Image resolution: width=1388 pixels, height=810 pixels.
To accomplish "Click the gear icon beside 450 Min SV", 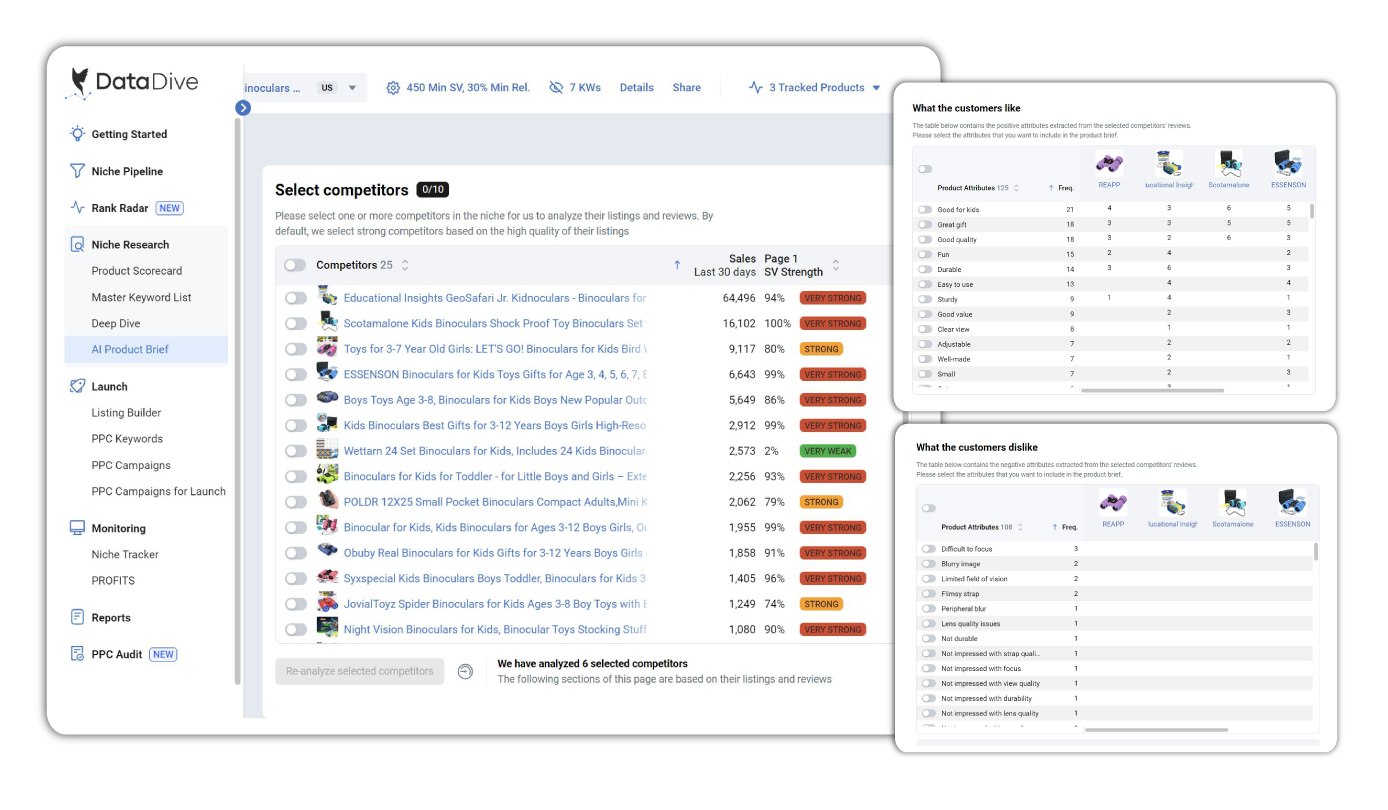I will (393, 88).
